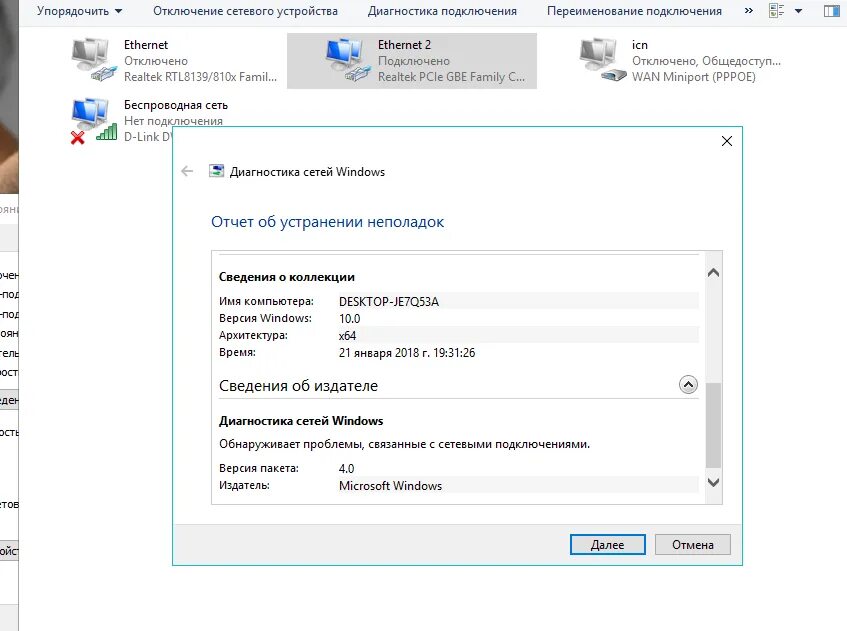Click the Ethernet 2 connection name
847x631 pixels.
[x=404, y=45]
